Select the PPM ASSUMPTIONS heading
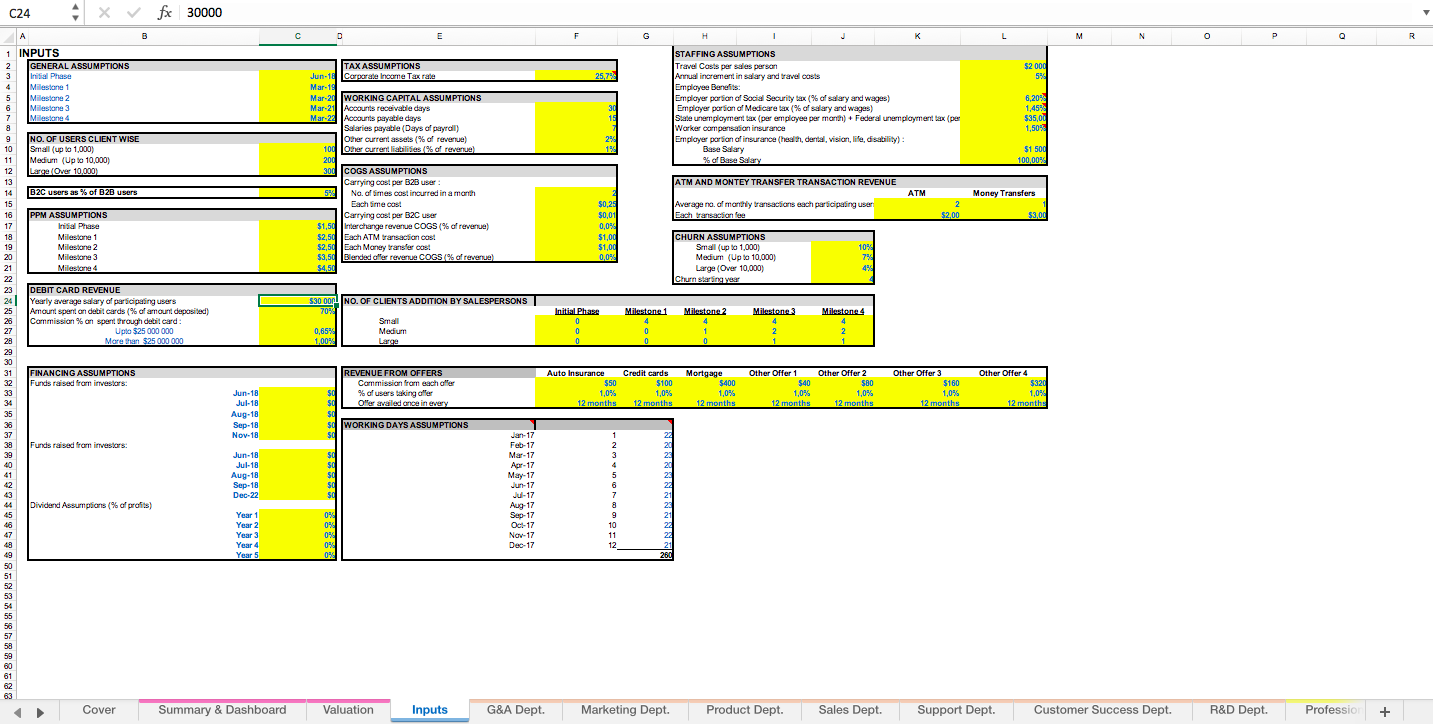This screenshot has height=724, width=1433. pos(69,215)
